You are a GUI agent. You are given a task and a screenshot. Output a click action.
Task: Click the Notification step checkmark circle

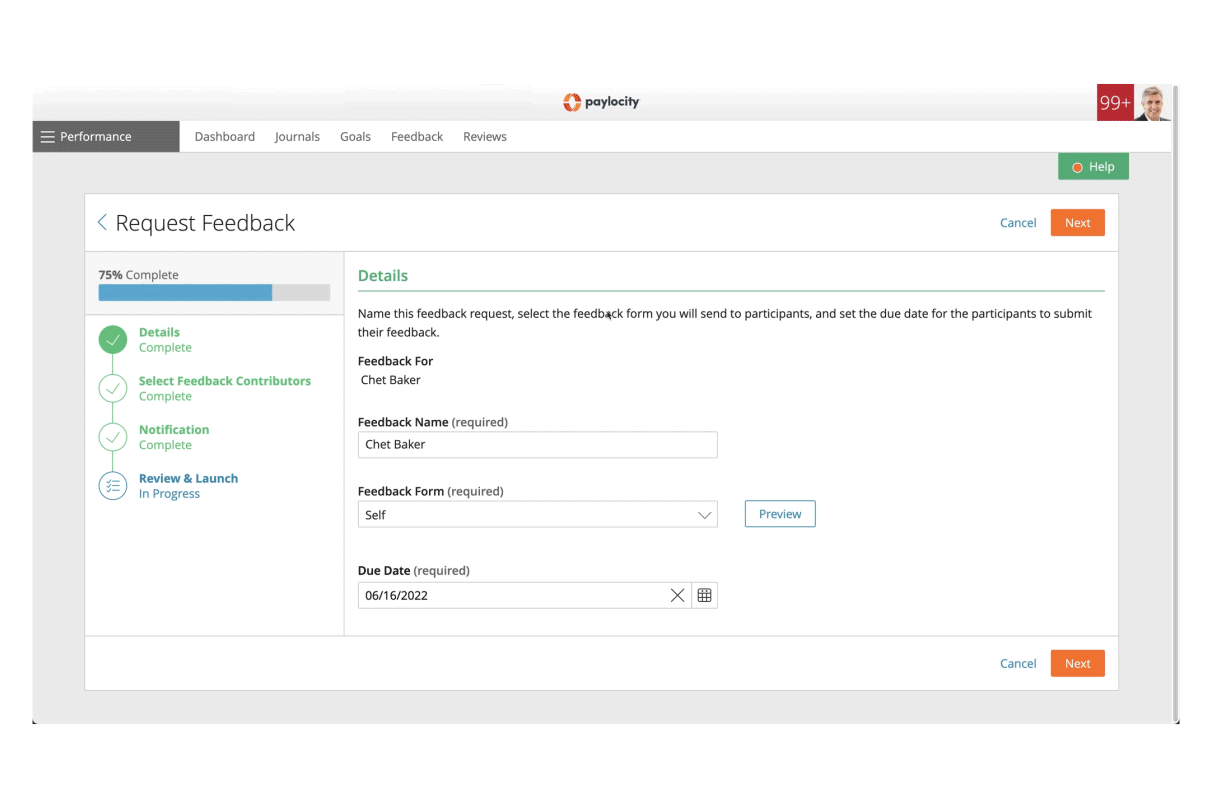[113, 437]
